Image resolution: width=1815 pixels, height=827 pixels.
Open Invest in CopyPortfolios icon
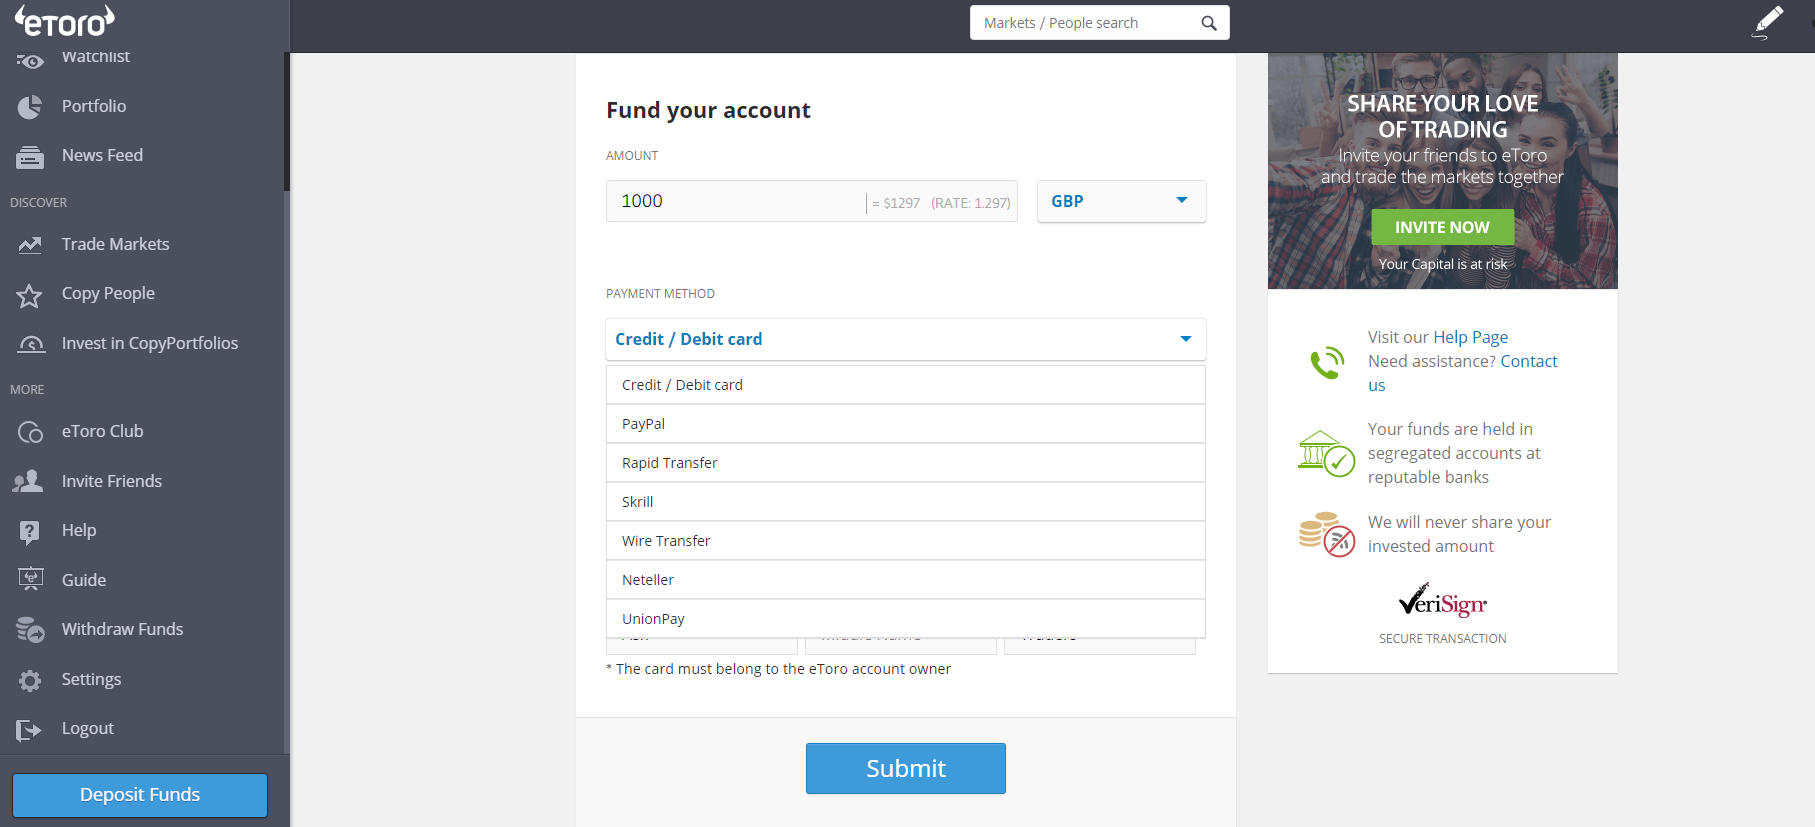[x=30, y=342]
